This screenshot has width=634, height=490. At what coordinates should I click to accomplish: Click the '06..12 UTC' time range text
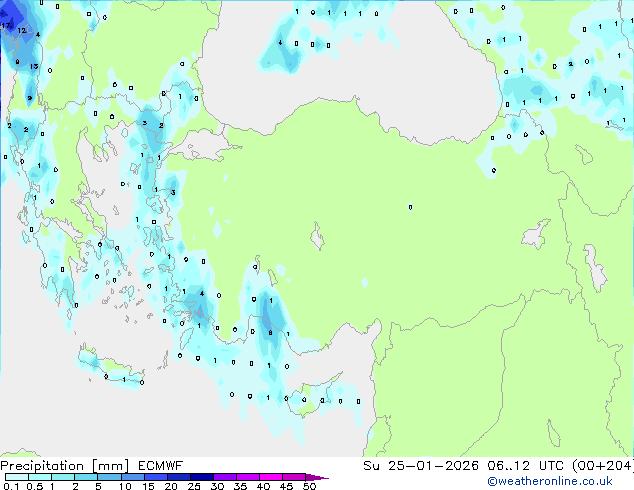tap(526, 466)
